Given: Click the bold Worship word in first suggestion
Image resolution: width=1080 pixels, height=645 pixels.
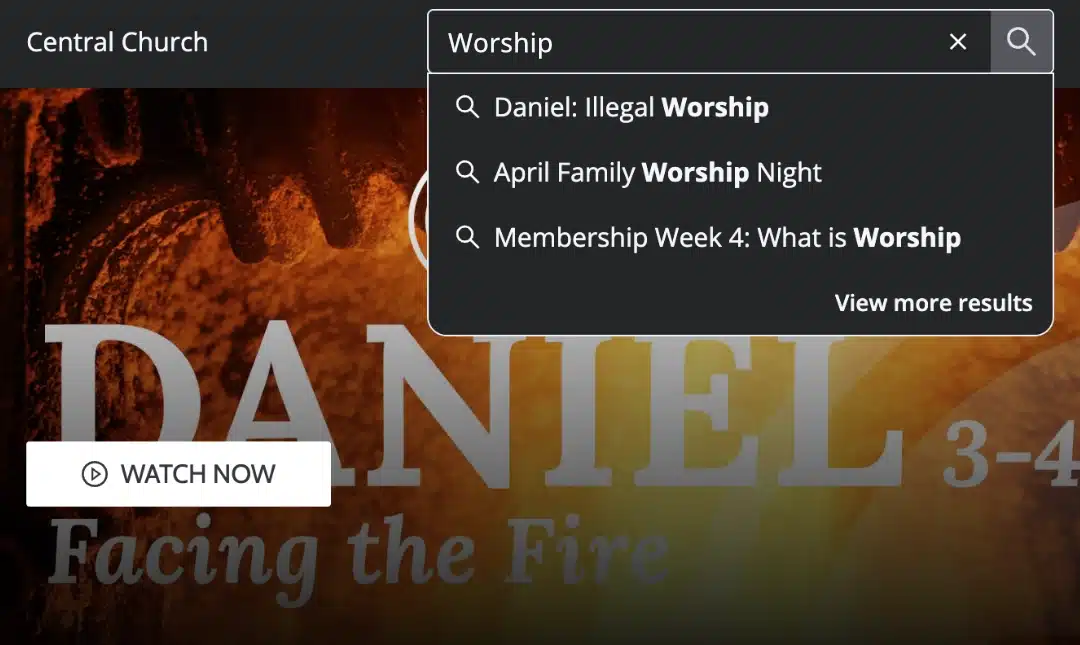Looking at the screenshot, I should (715, 107).
